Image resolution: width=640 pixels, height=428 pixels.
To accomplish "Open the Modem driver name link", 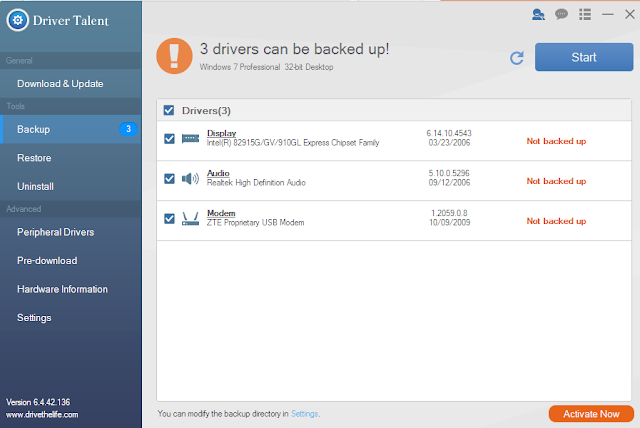I will (221, 213).
